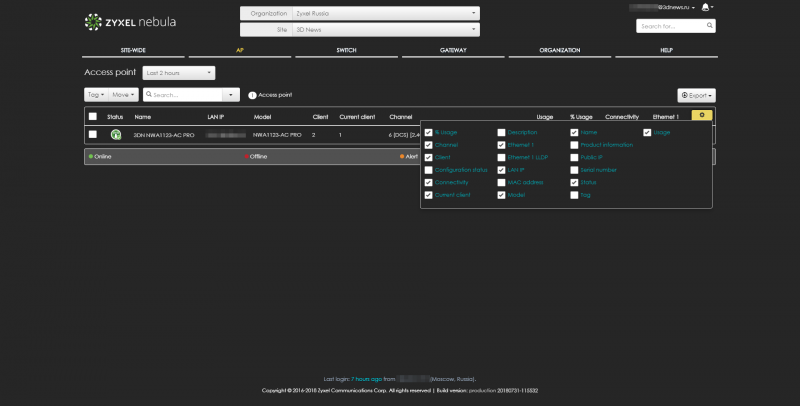
Task: Sort by the Channel column header
Action: point(401,117)
